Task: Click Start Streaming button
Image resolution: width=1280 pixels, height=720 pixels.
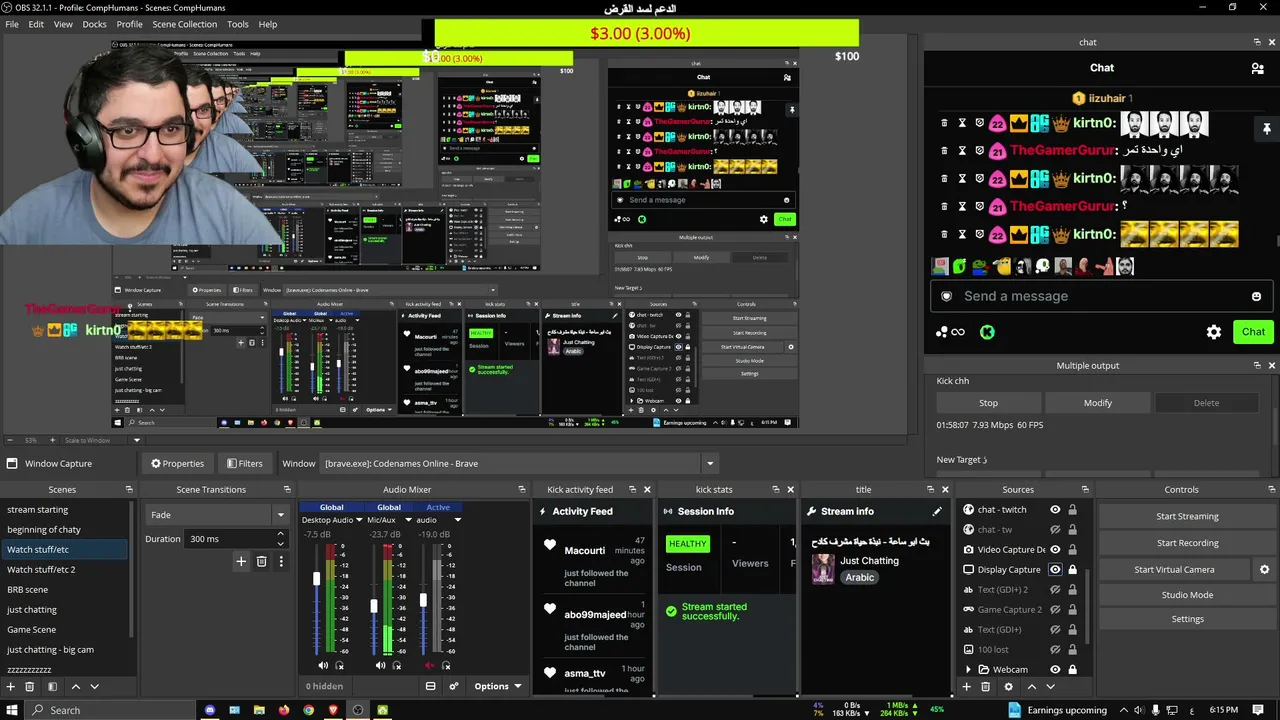Action: (1187, 516)
